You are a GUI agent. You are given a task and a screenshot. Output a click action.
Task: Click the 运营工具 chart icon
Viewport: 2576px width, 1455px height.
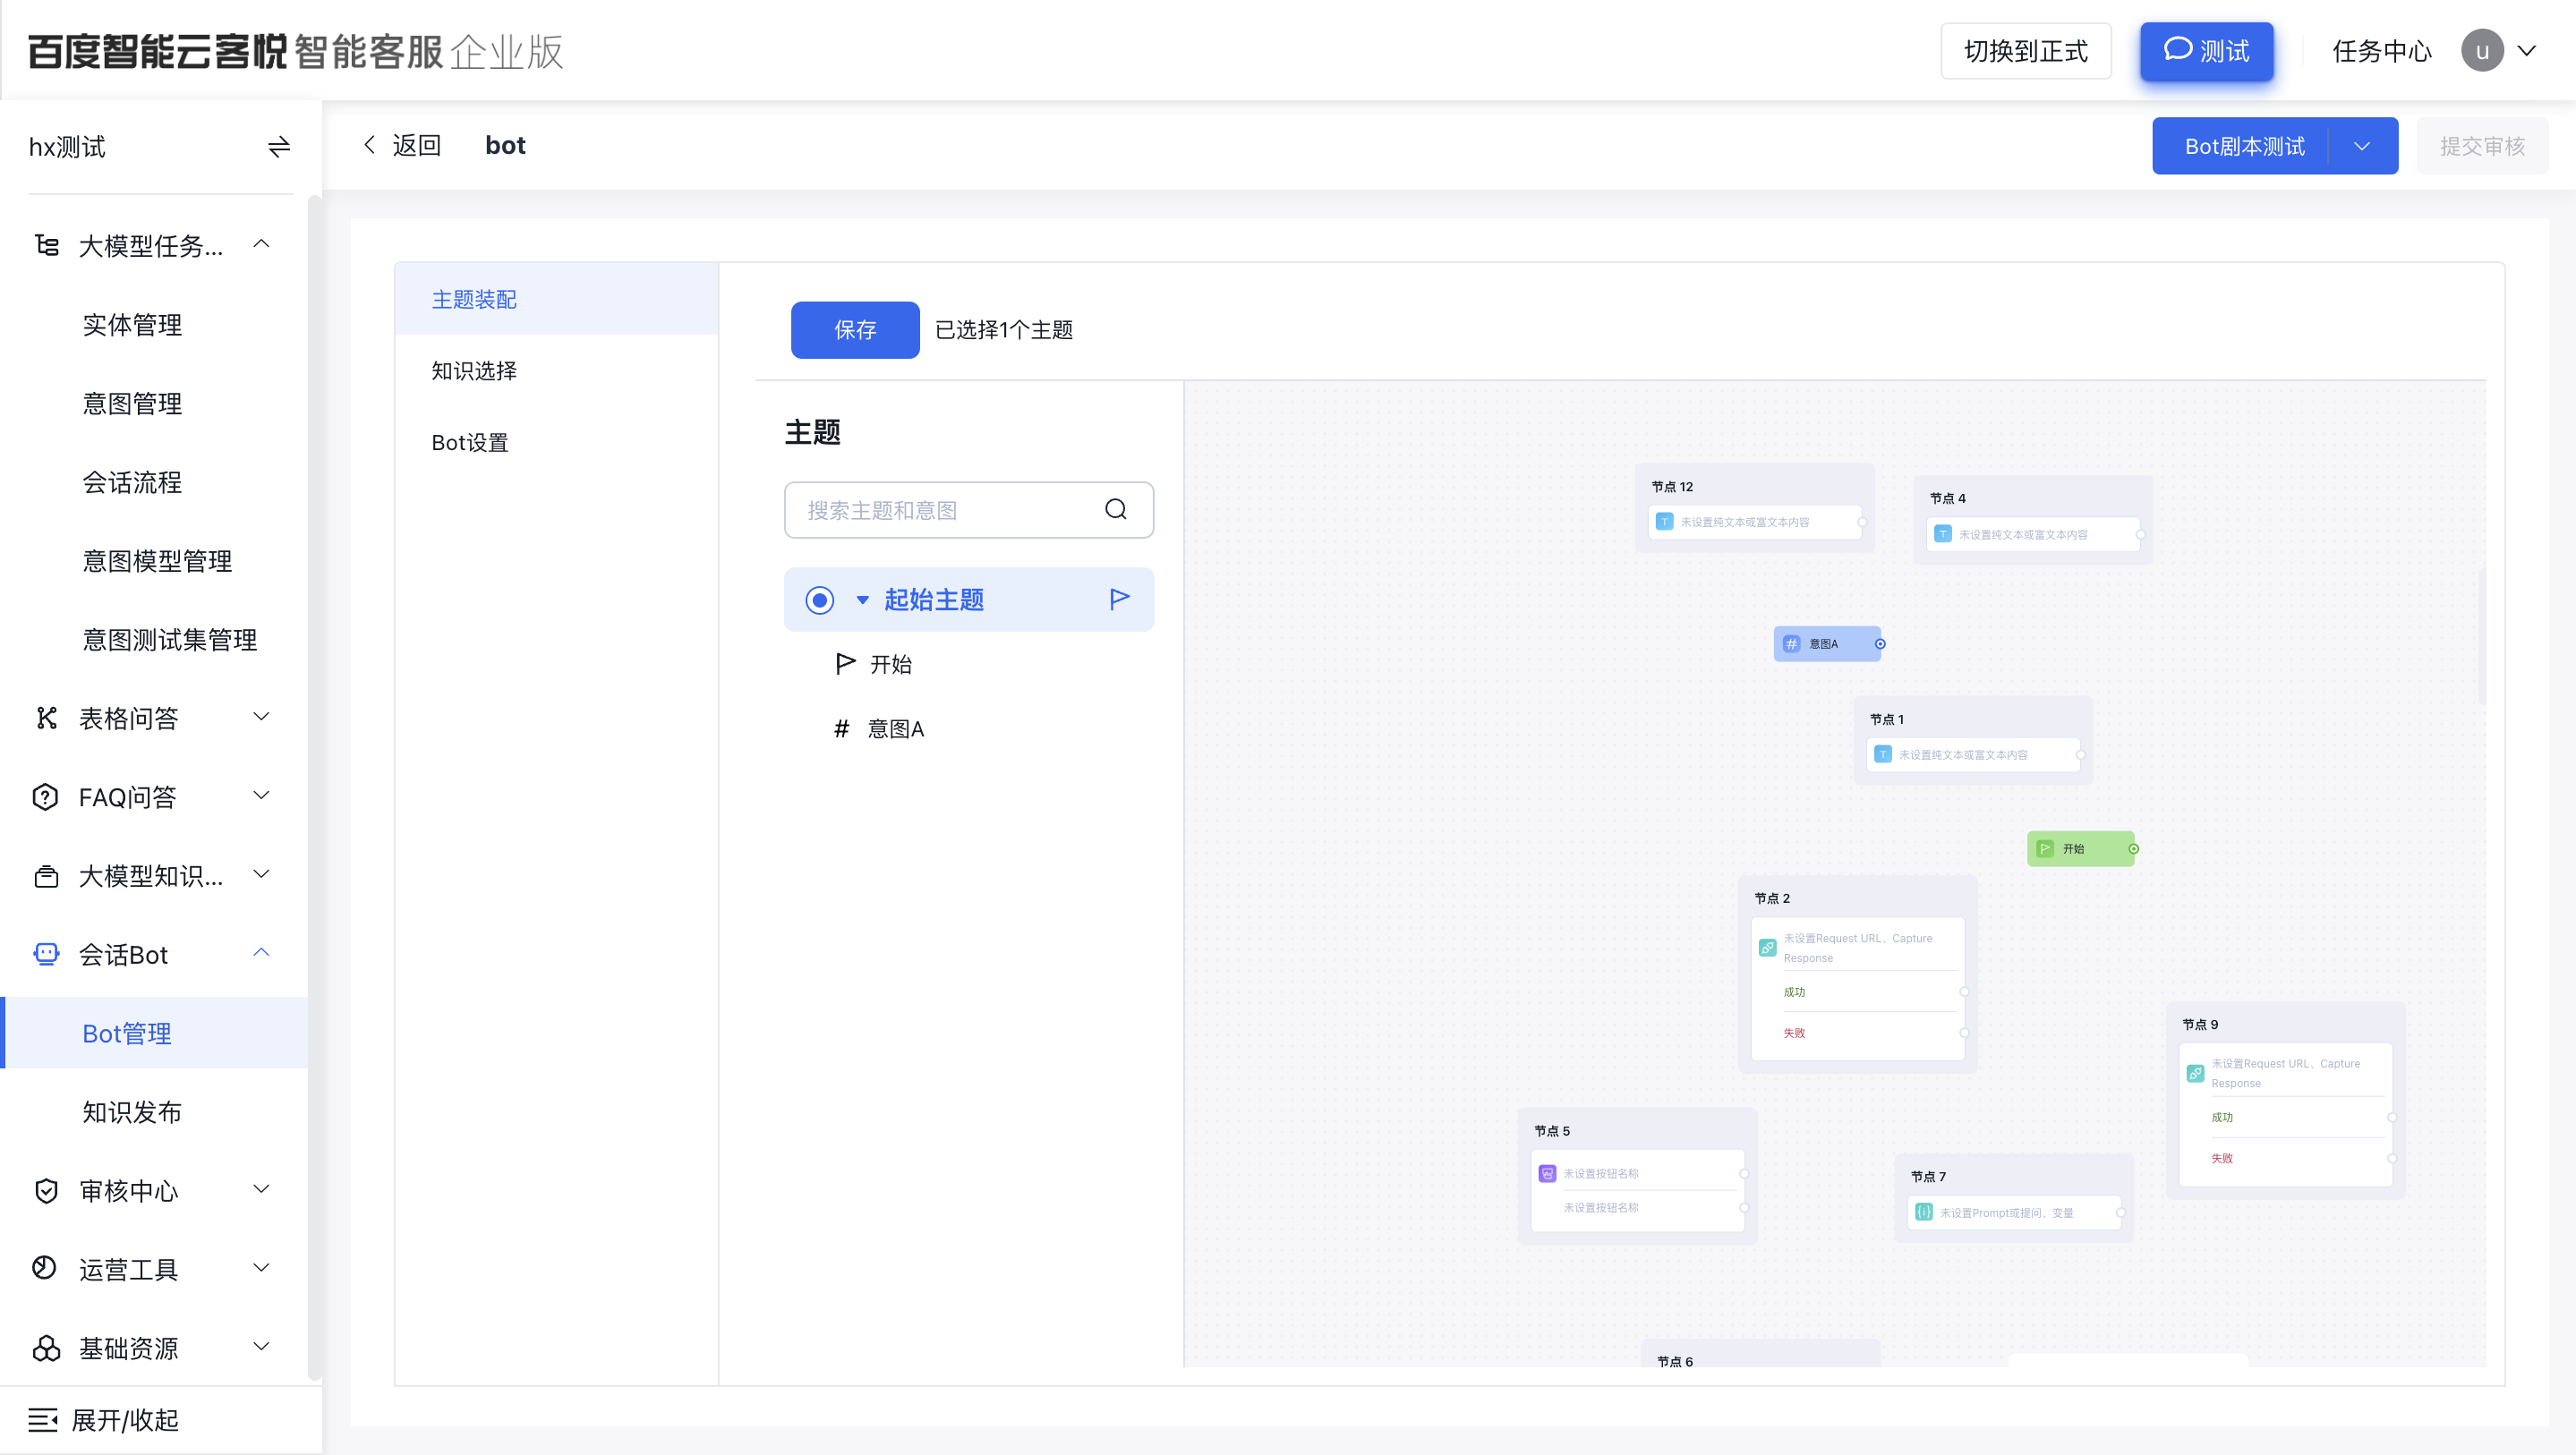[x=46, y=1269]
